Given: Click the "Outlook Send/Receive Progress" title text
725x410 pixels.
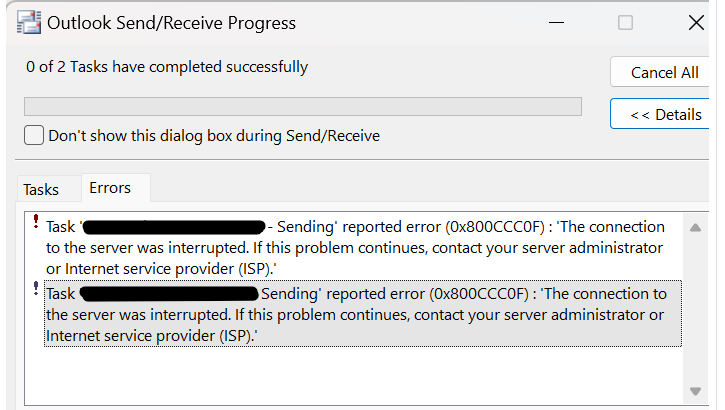Looking at the screenshot, I should pos(172,23).
